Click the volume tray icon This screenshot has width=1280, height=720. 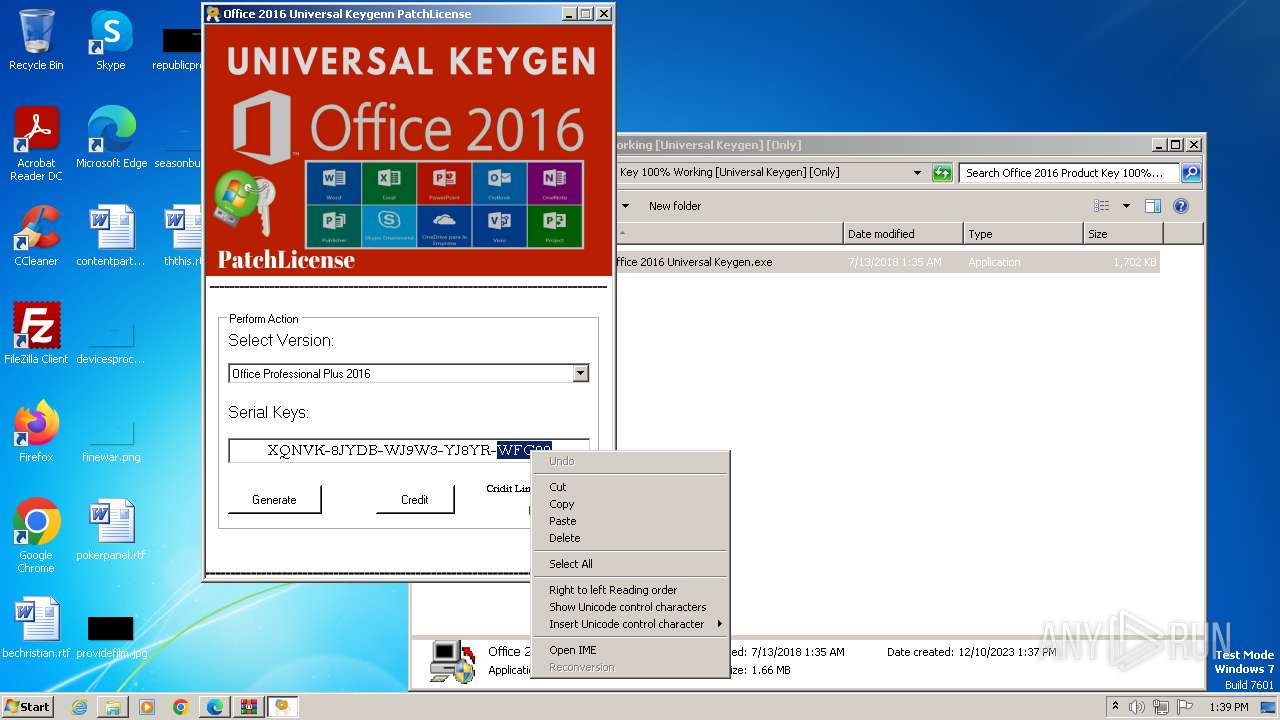click(x=1137, y=707)
